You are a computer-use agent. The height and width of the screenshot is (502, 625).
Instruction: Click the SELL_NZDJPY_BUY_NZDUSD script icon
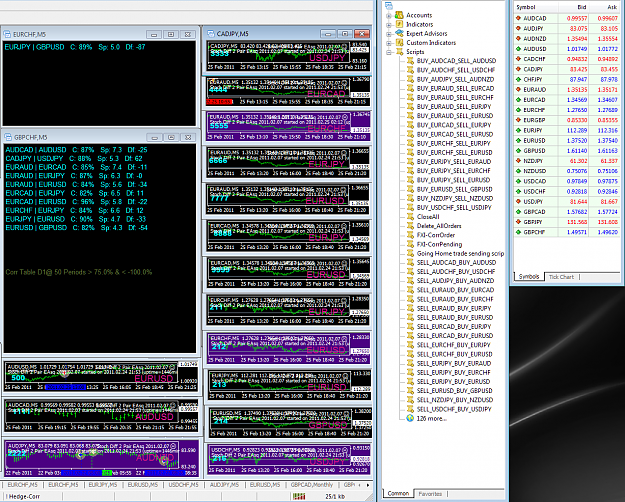[410, 400]
